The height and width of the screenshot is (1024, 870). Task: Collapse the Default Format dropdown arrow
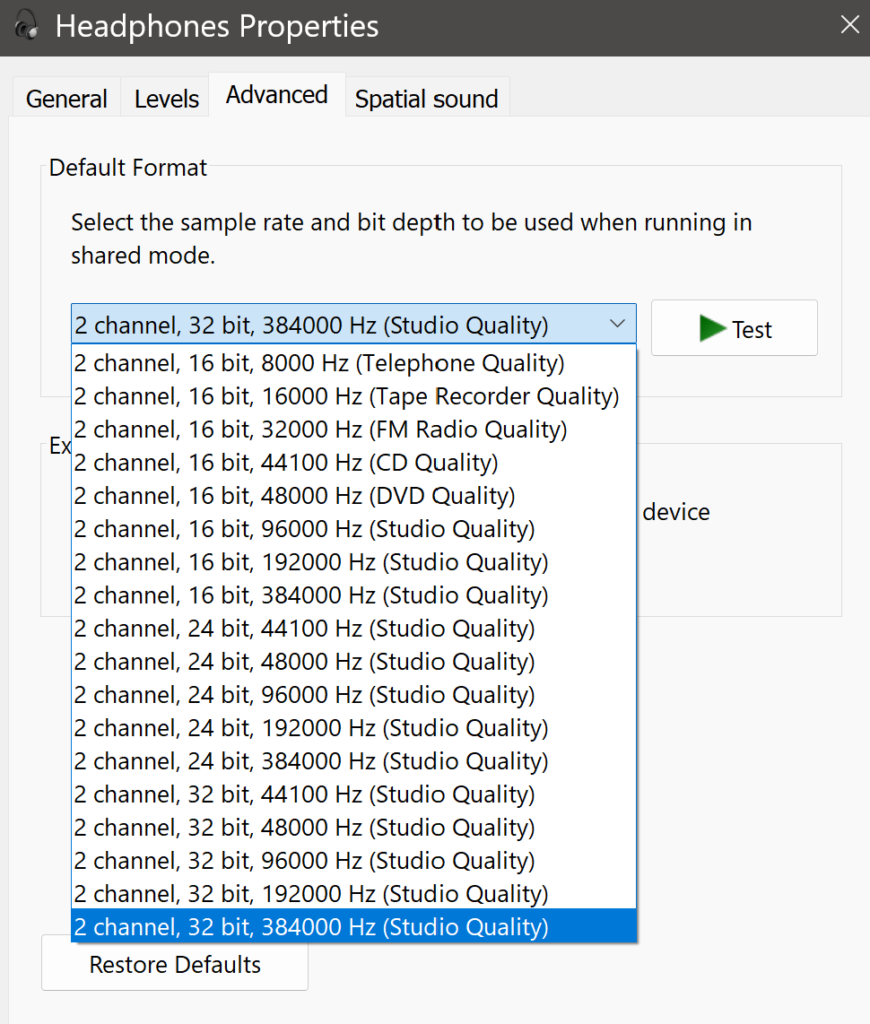pos(617,325)
